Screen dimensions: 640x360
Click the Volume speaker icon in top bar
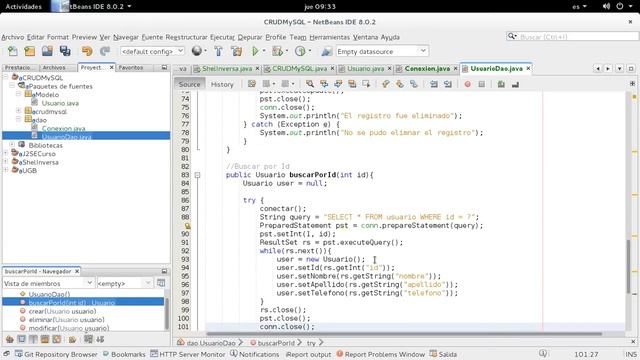[607, 6]
